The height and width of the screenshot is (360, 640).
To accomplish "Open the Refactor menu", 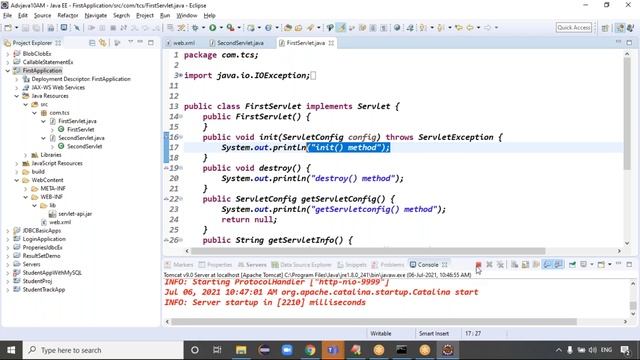I will click(68, 16).
